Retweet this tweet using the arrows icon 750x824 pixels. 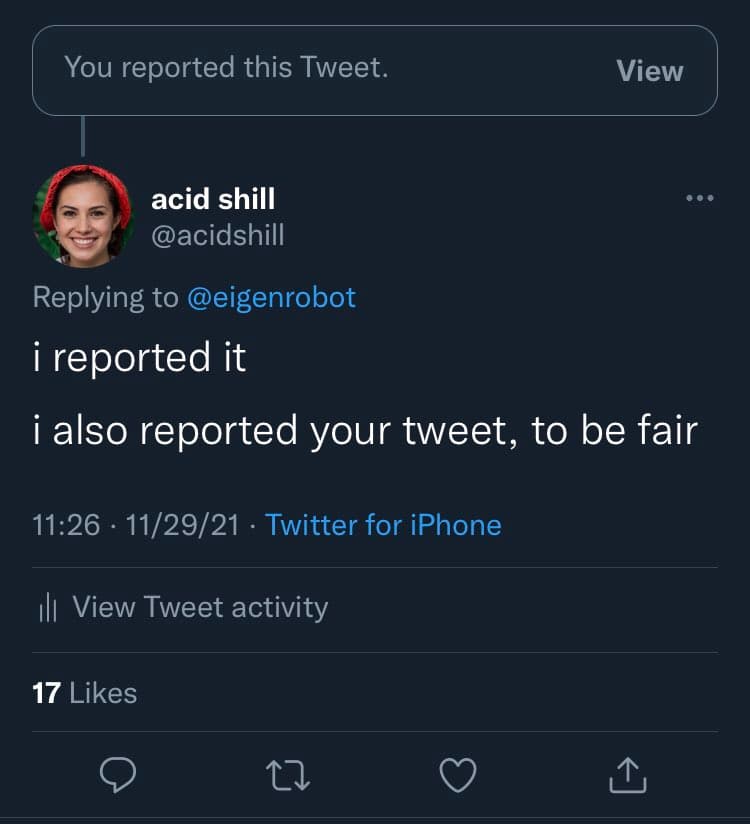tap(289, 774)
